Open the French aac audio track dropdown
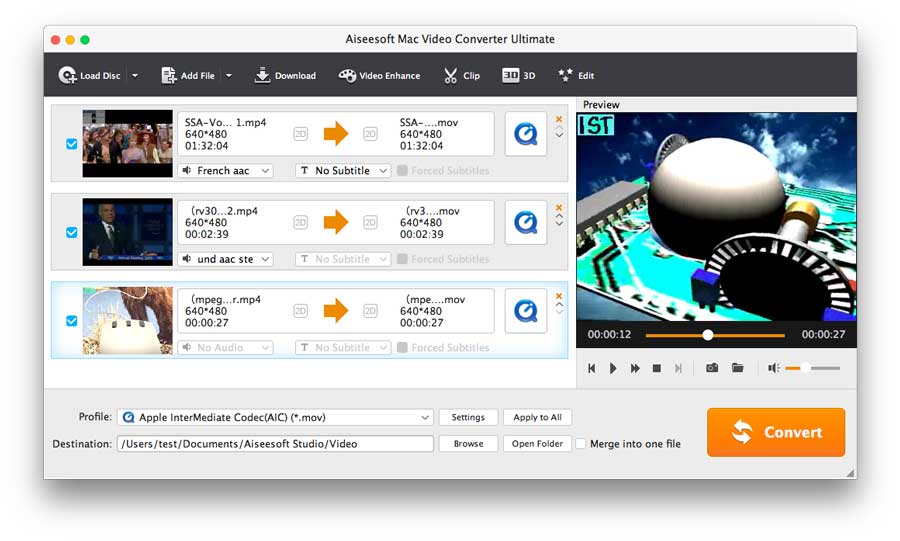The height and width of the screenshot is (541, 900). (x=226, y=170)
